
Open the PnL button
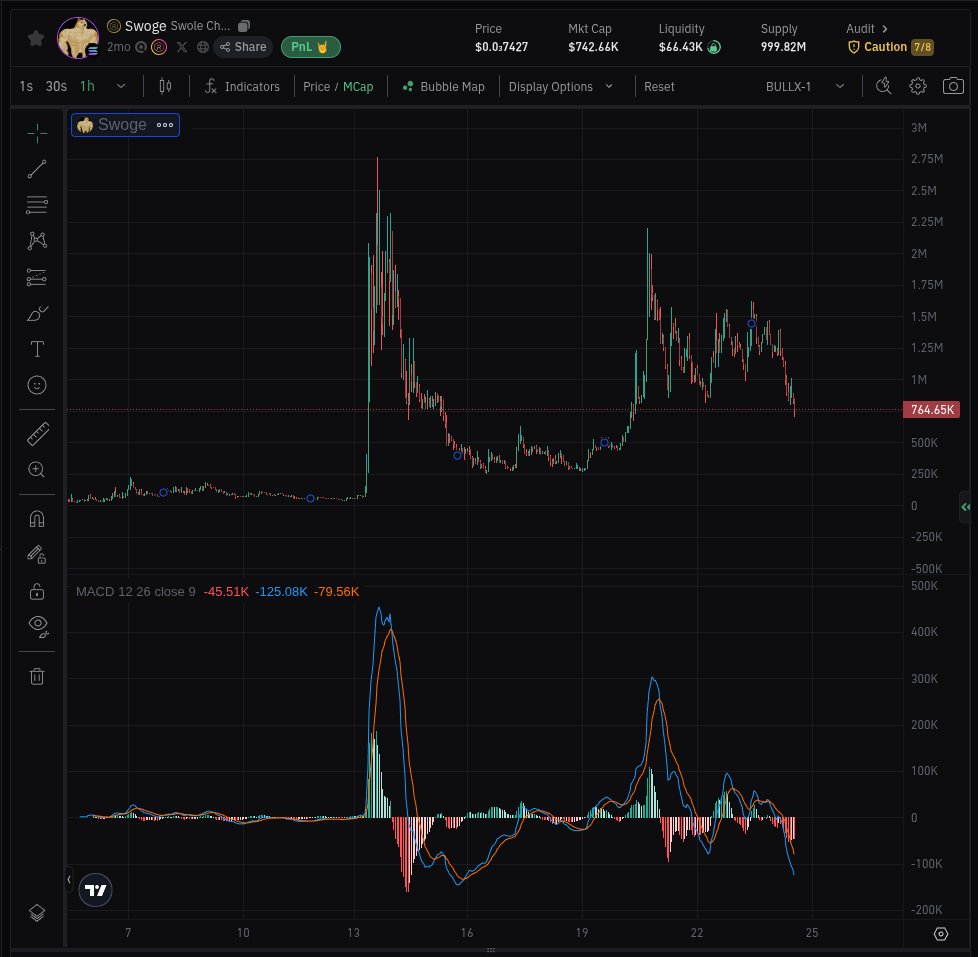click(x=311, y=47)
